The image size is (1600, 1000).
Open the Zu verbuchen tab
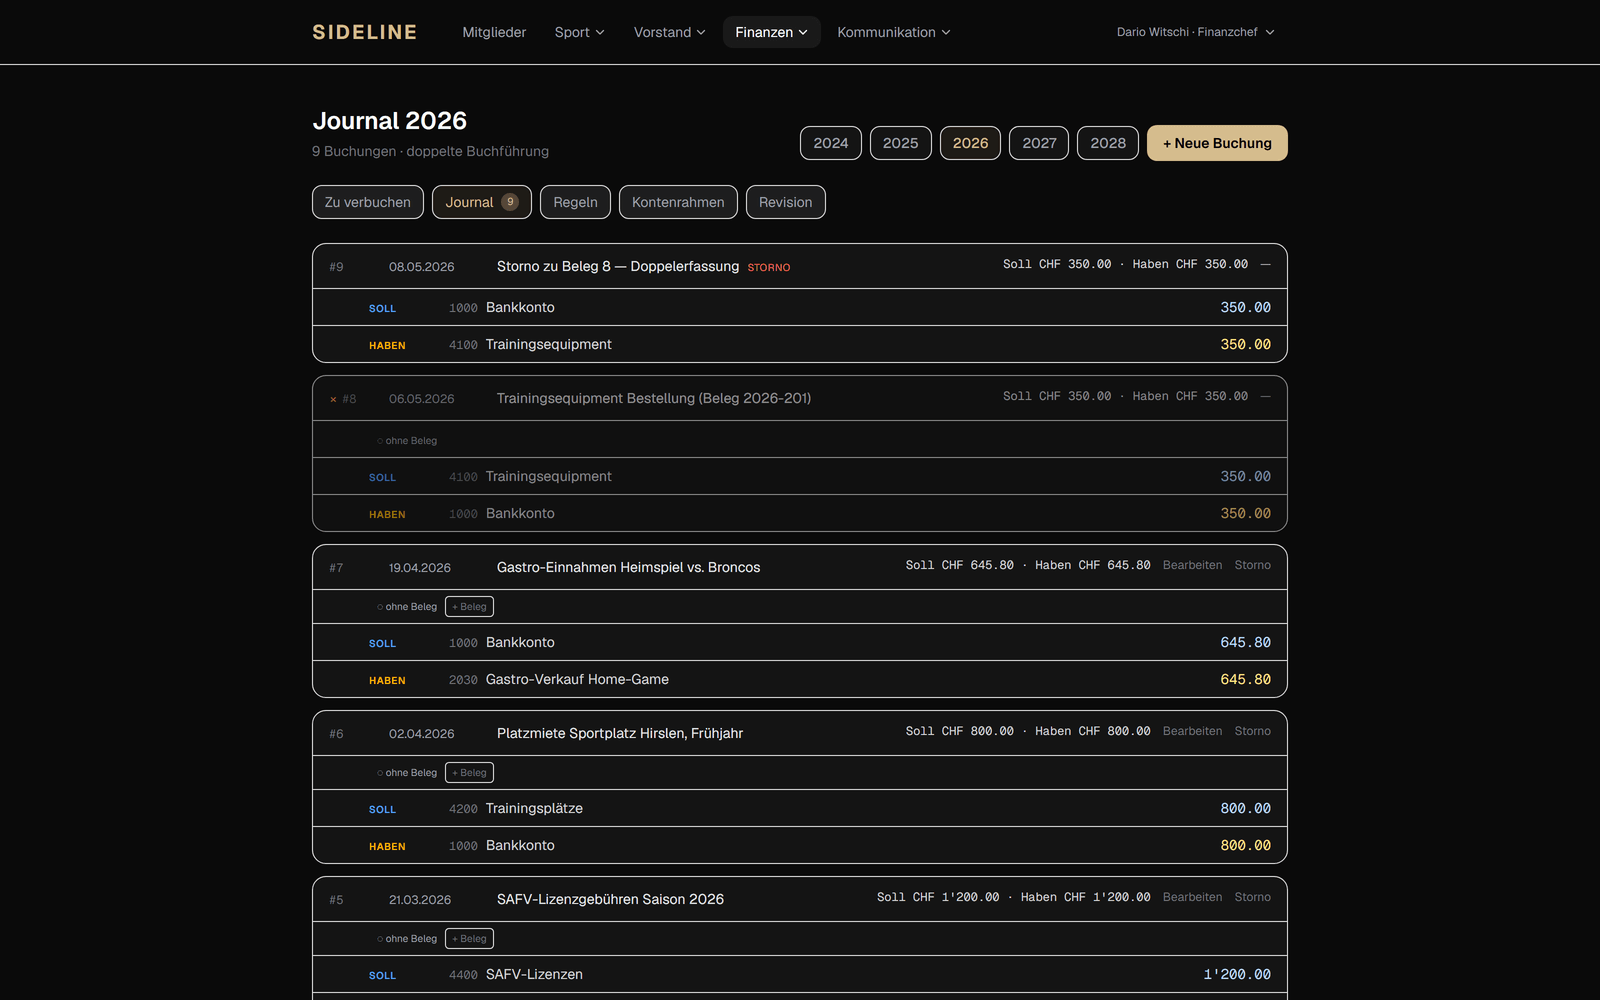[368, 202]
